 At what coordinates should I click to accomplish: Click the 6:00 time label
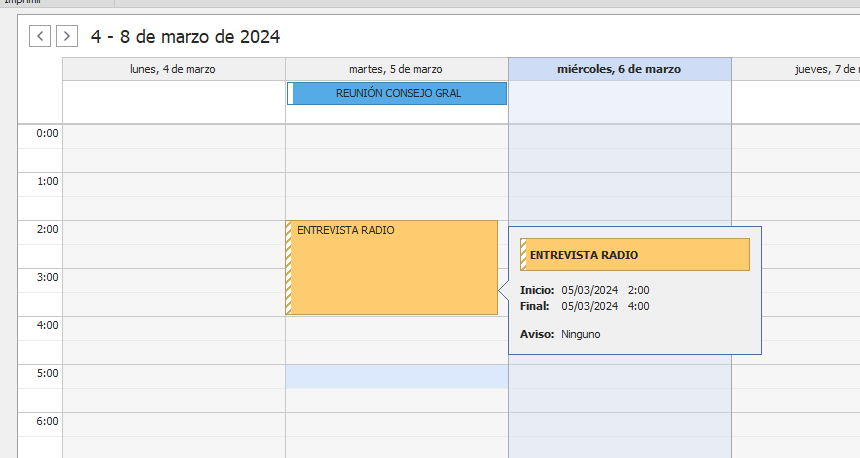click(x=47, y=421)
